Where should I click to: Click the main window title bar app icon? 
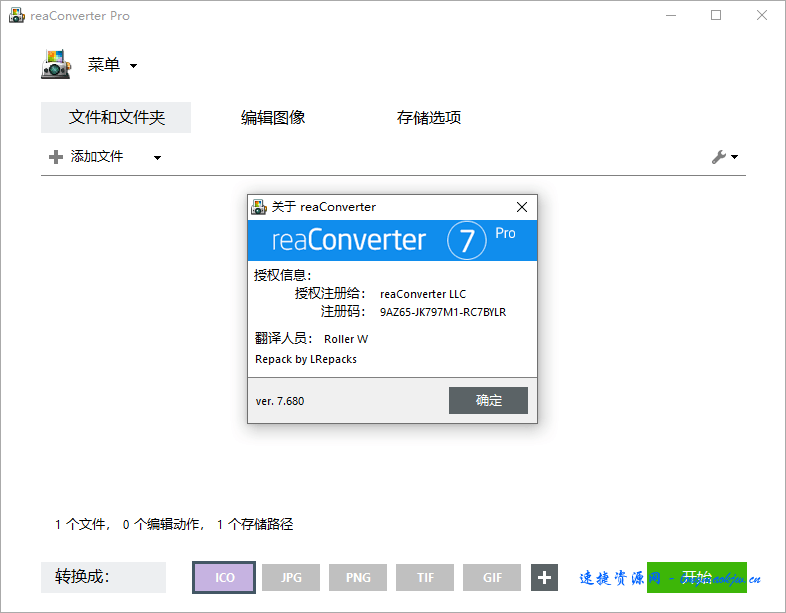[x=17, y=15]
